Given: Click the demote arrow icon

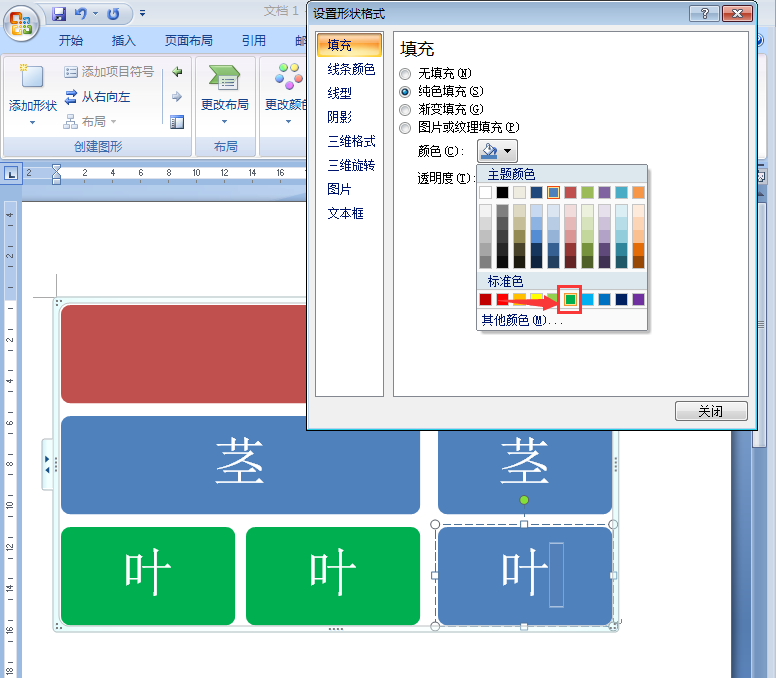Looking at the screenshot, I should point(177,97).
